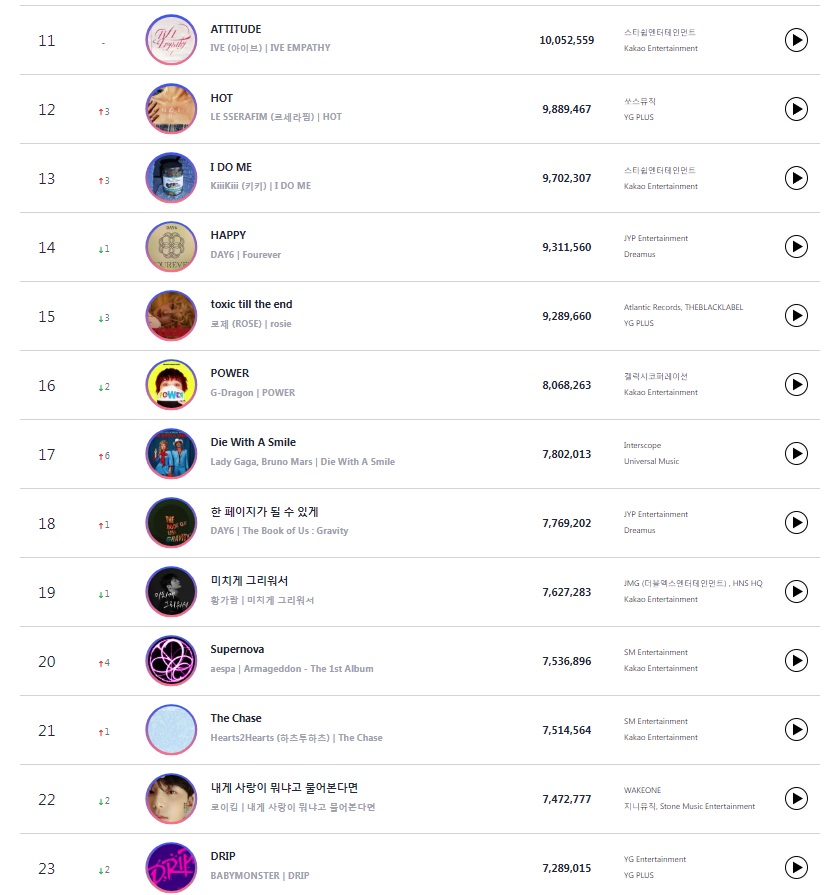
Task: Open artist line Lady Gaga, Bruno Mars
Action: pyautogui.click(x=261, y=462)
